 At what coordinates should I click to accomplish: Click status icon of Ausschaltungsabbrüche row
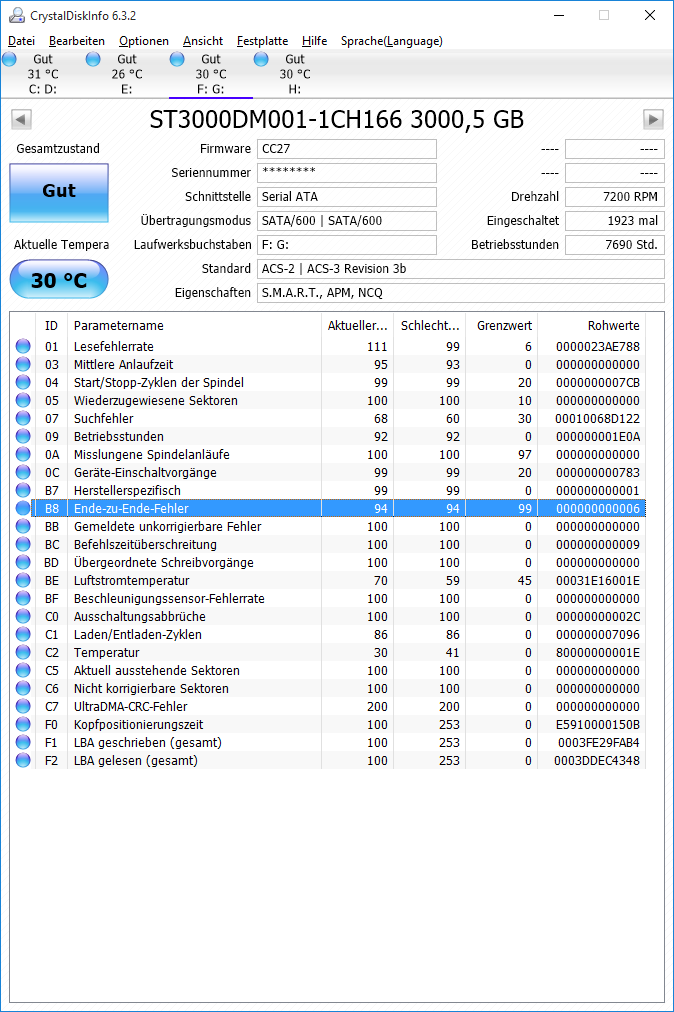(23, 616)
